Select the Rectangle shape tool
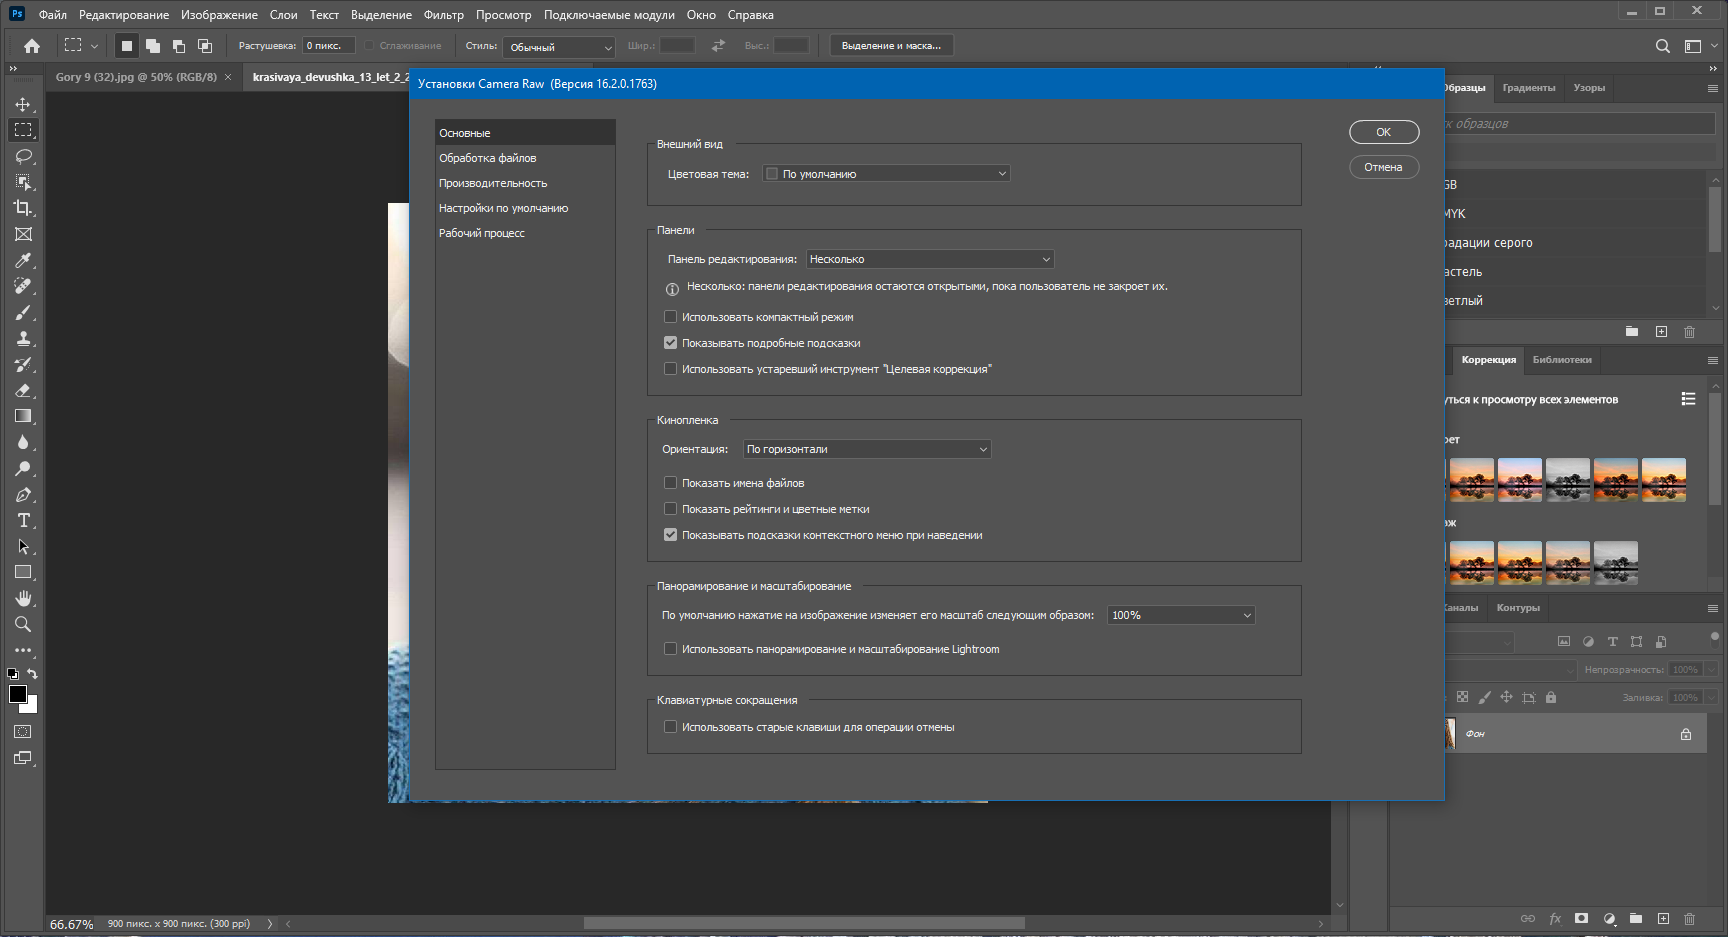1728x937 pixels. pyautogui.click(x=23, y=572)
